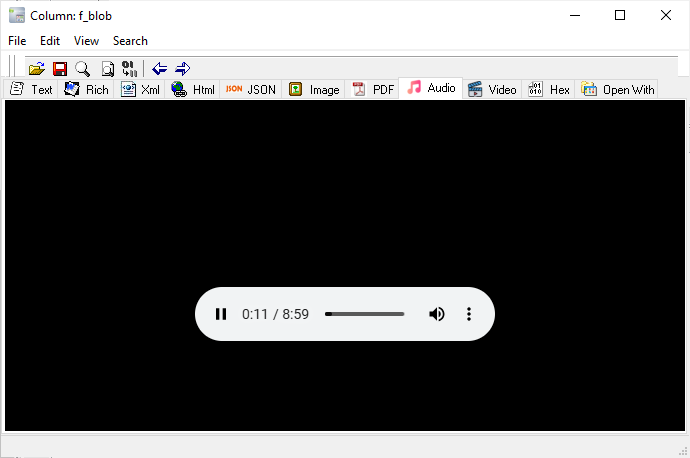Open the View menu
The width and height of the screenshot is (690, 458).
(x=86, y=41)
